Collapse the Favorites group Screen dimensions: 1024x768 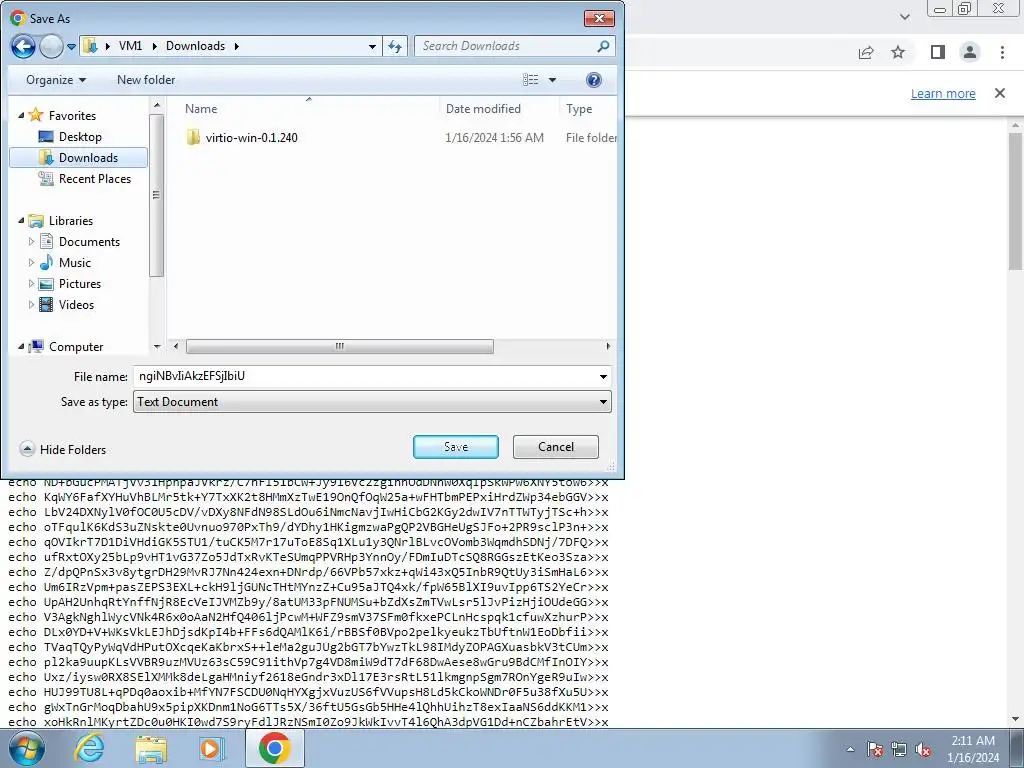coord(21,115)
